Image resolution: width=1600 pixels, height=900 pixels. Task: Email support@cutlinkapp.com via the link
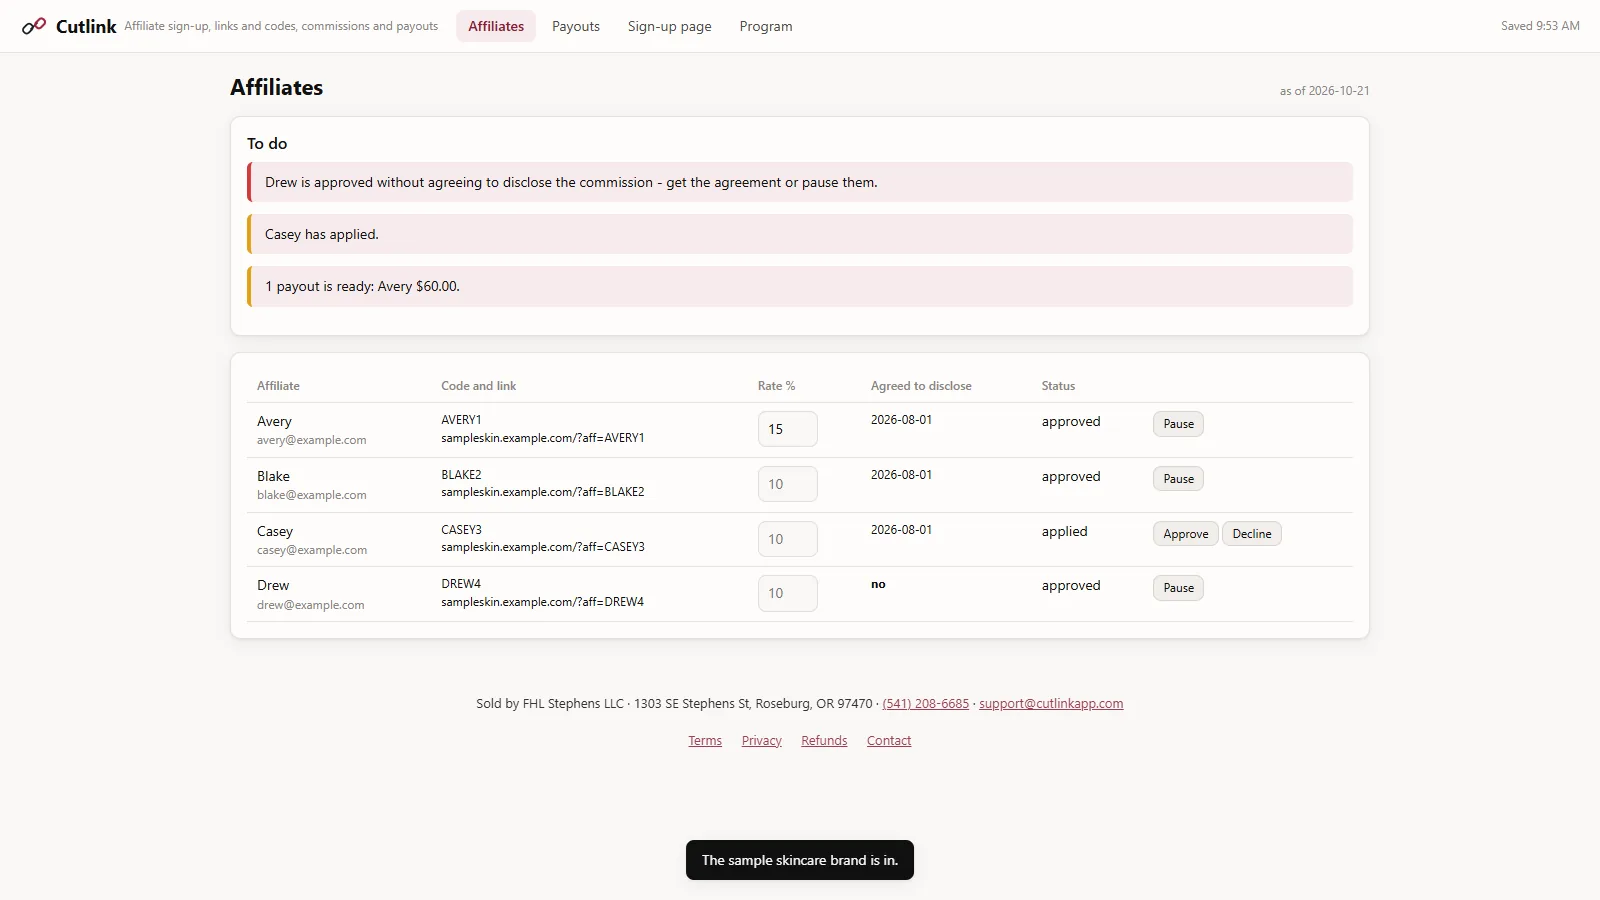(x=1051, y=704)
